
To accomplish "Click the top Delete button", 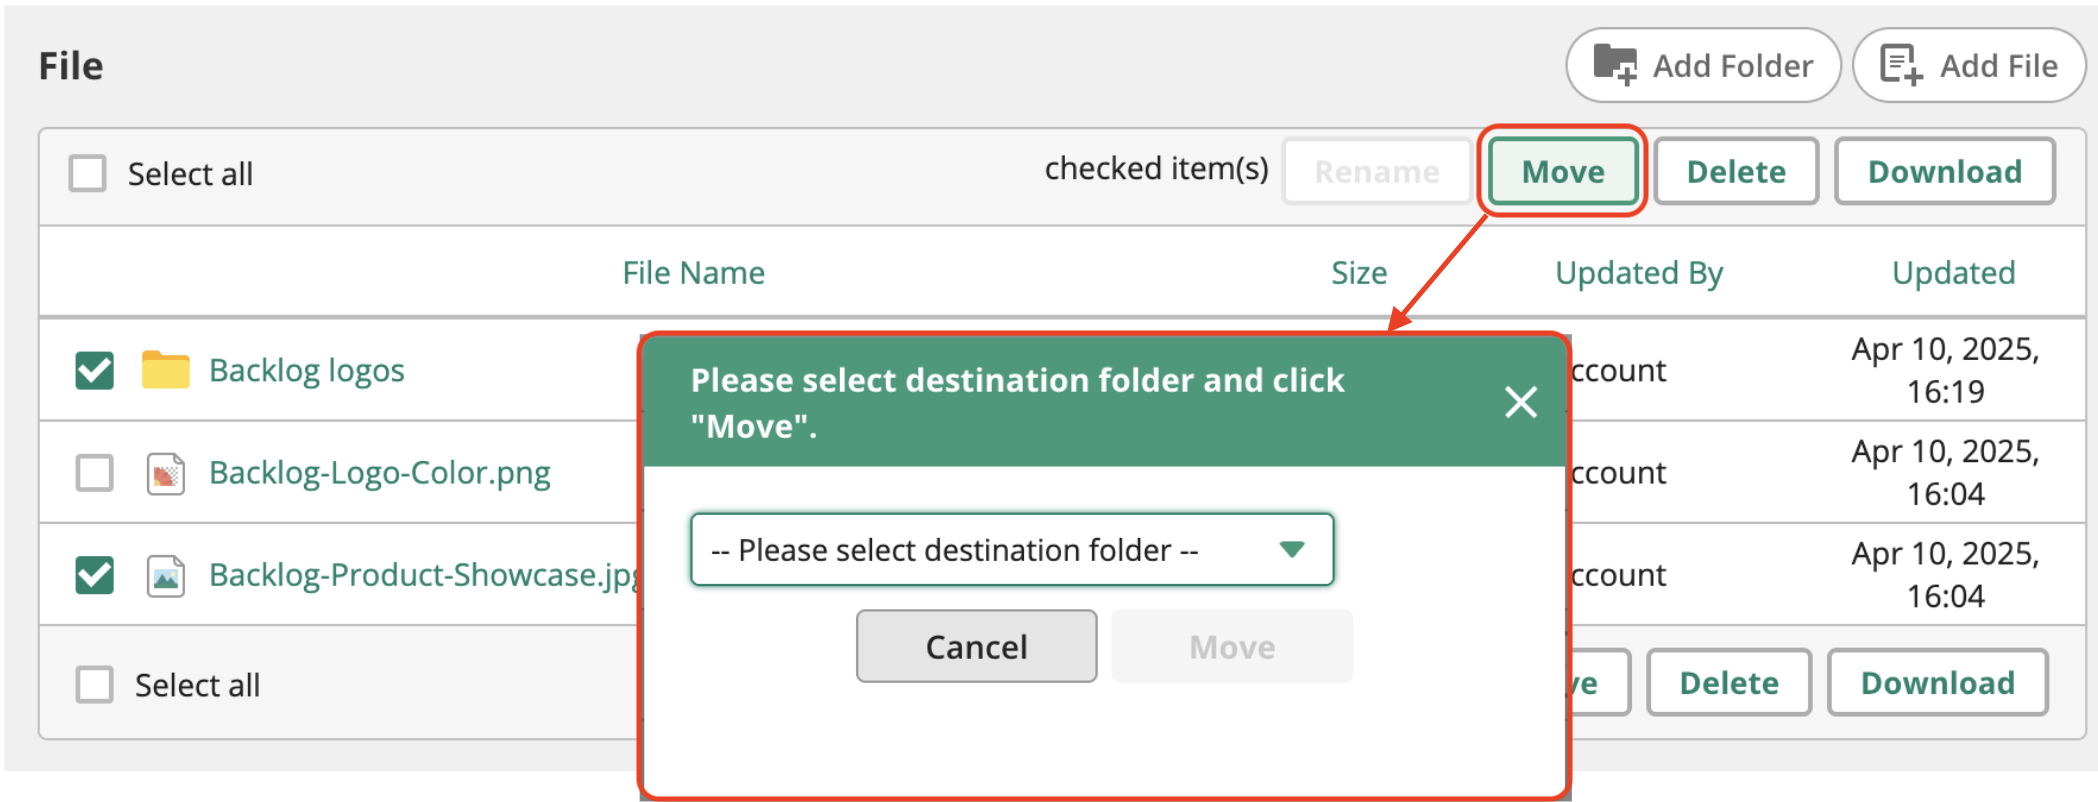I will [1736, 171].
